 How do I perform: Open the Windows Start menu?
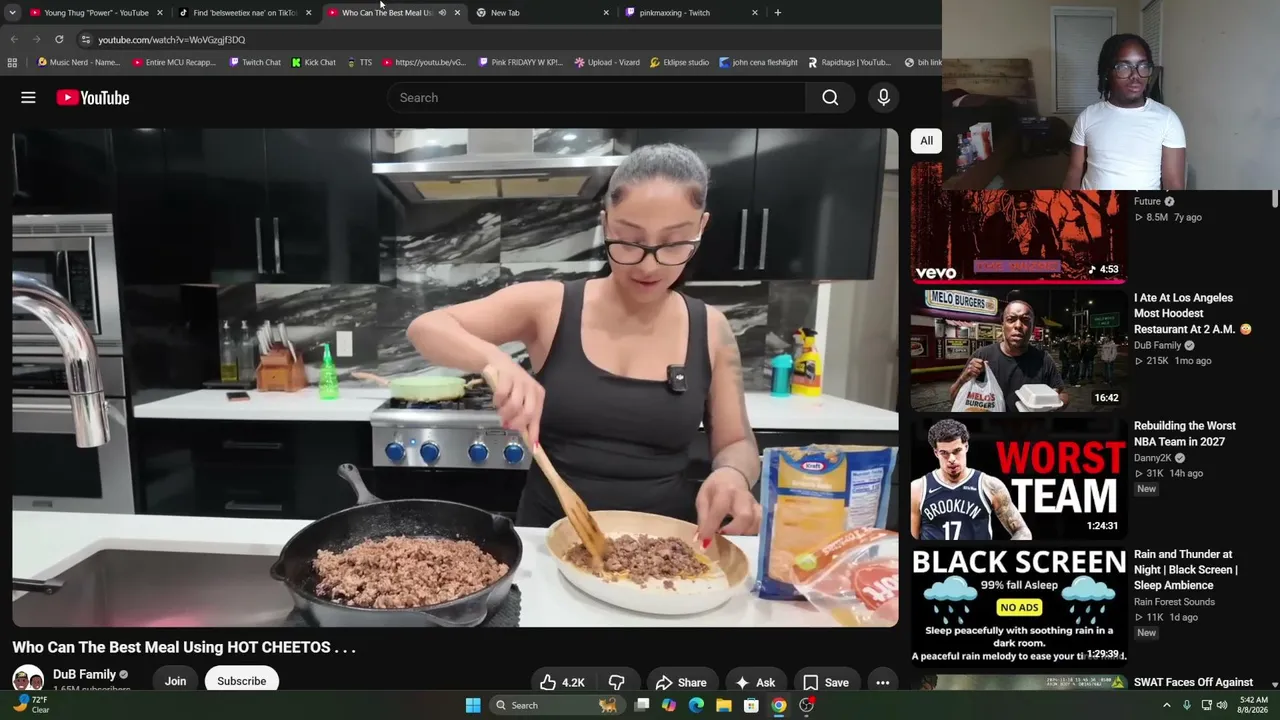[473, 705]
